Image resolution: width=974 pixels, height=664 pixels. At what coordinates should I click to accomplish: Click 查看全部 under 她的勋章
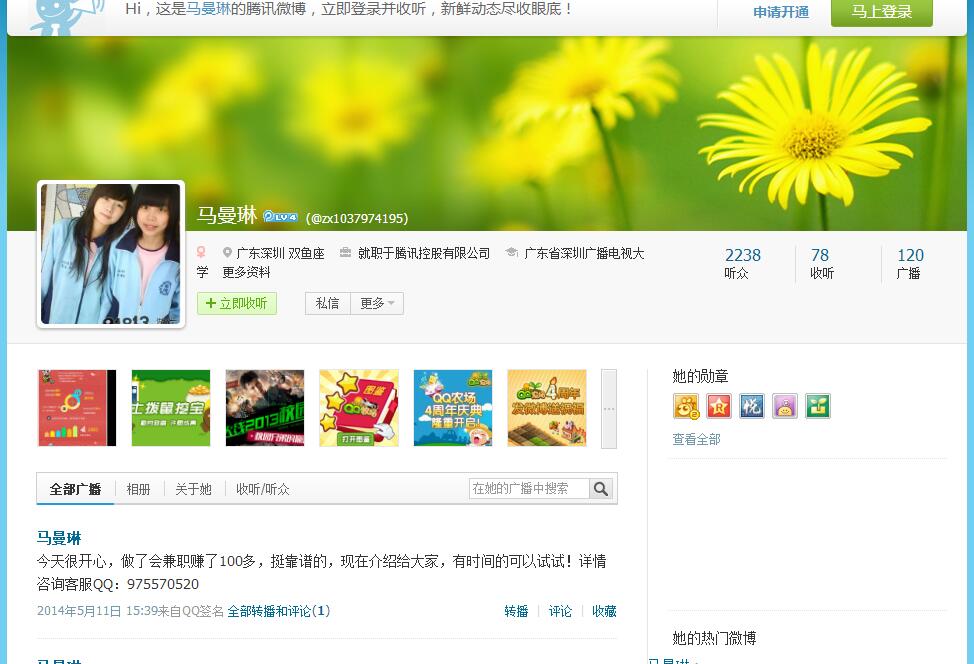(x=696, y=439)
